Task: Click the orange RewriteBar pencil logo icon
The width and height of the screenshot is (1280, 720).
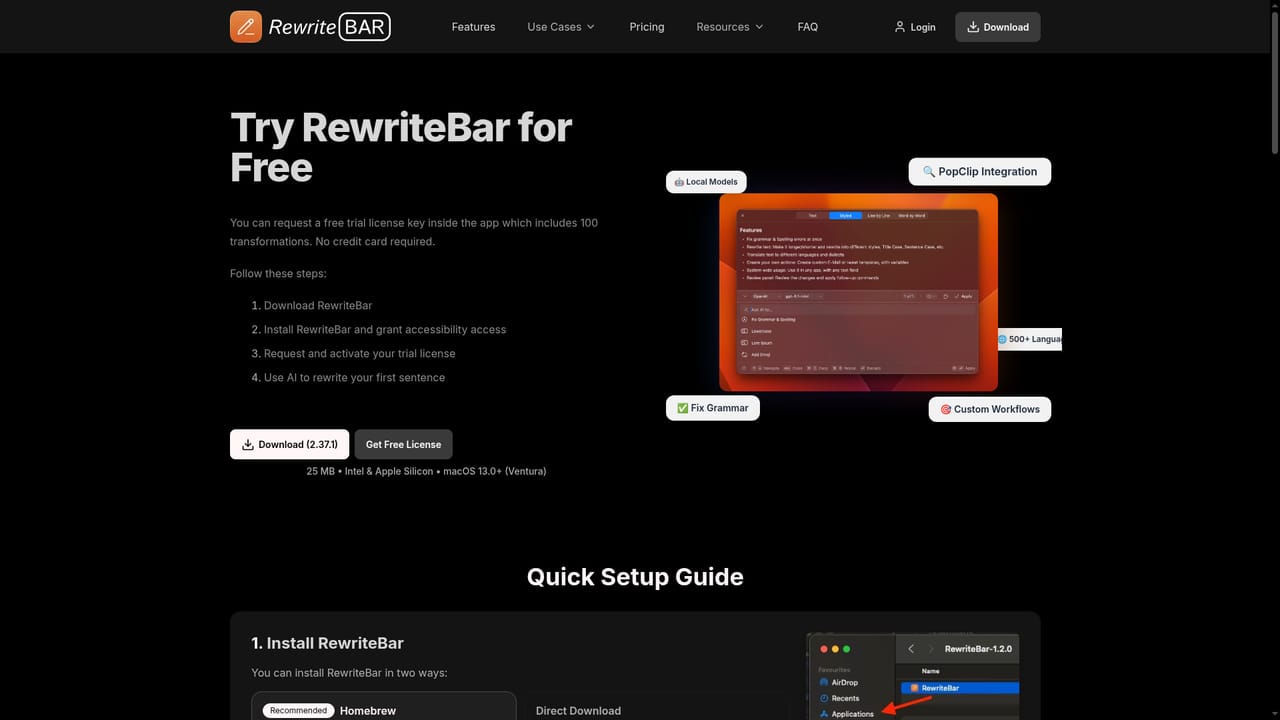Action: (x=246, y=27)
